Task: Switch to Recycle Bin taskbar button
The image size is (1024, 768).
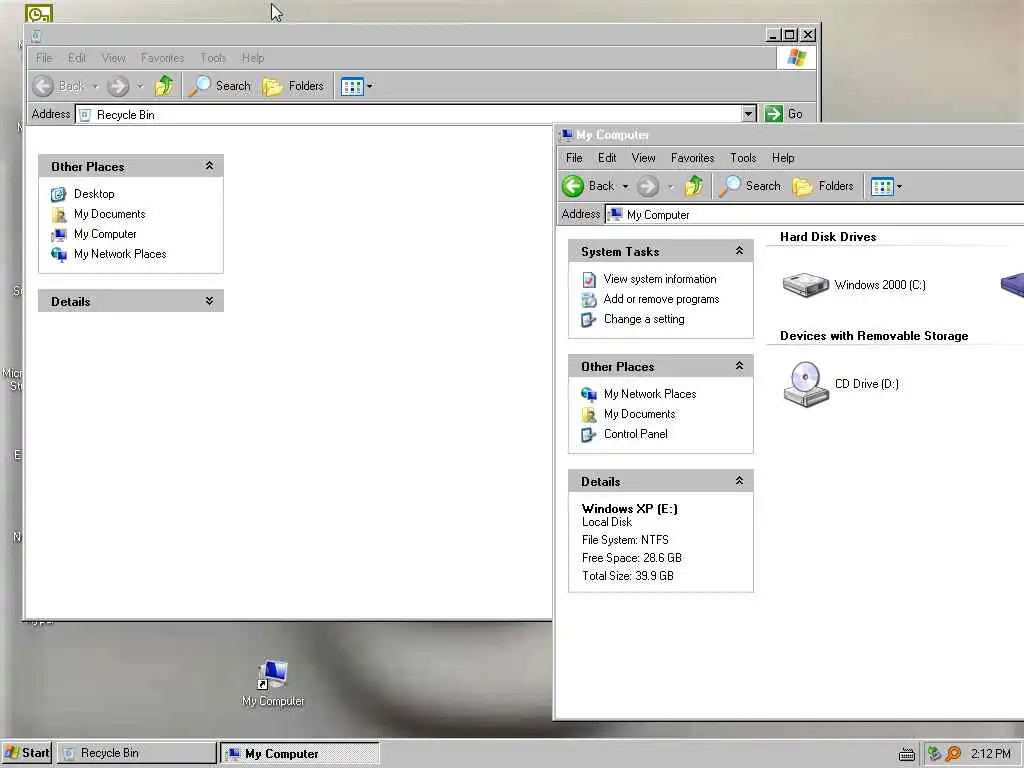Action: point(136,753)
